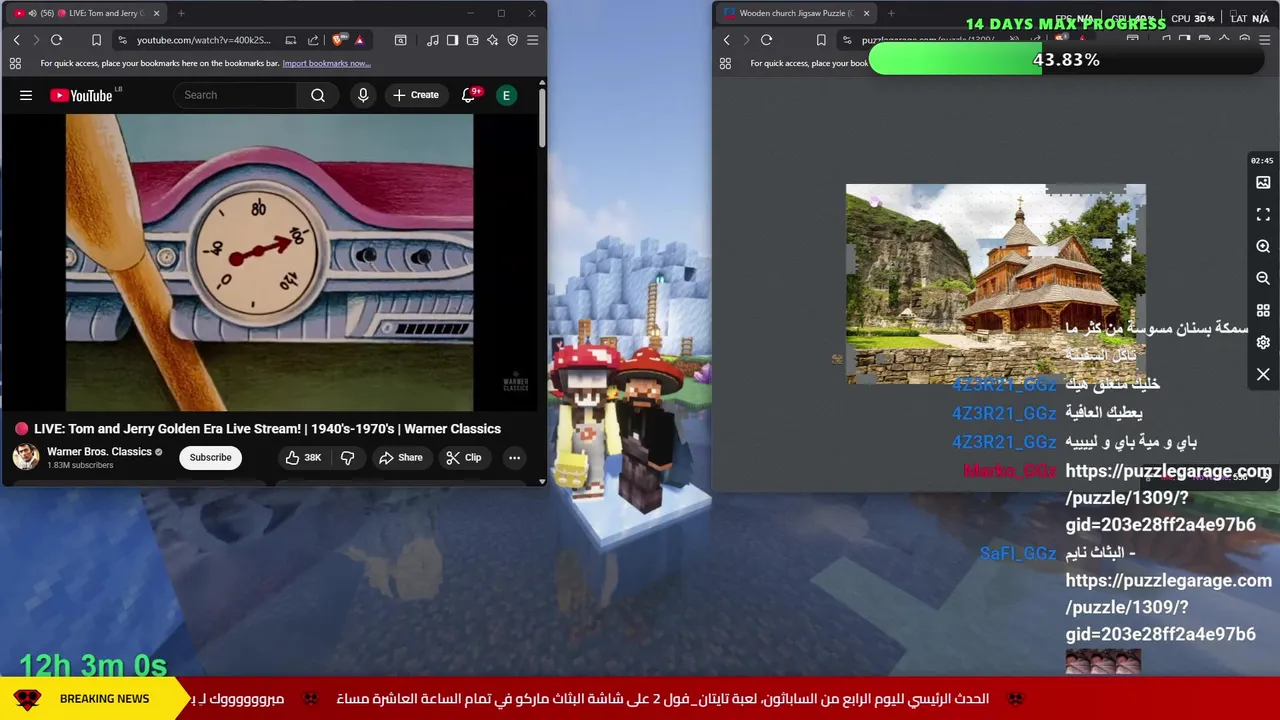Viewport: 1280px width, 720px height.
Task: Toggle the Brave sidebar panel icon
Action: point(452,40)
